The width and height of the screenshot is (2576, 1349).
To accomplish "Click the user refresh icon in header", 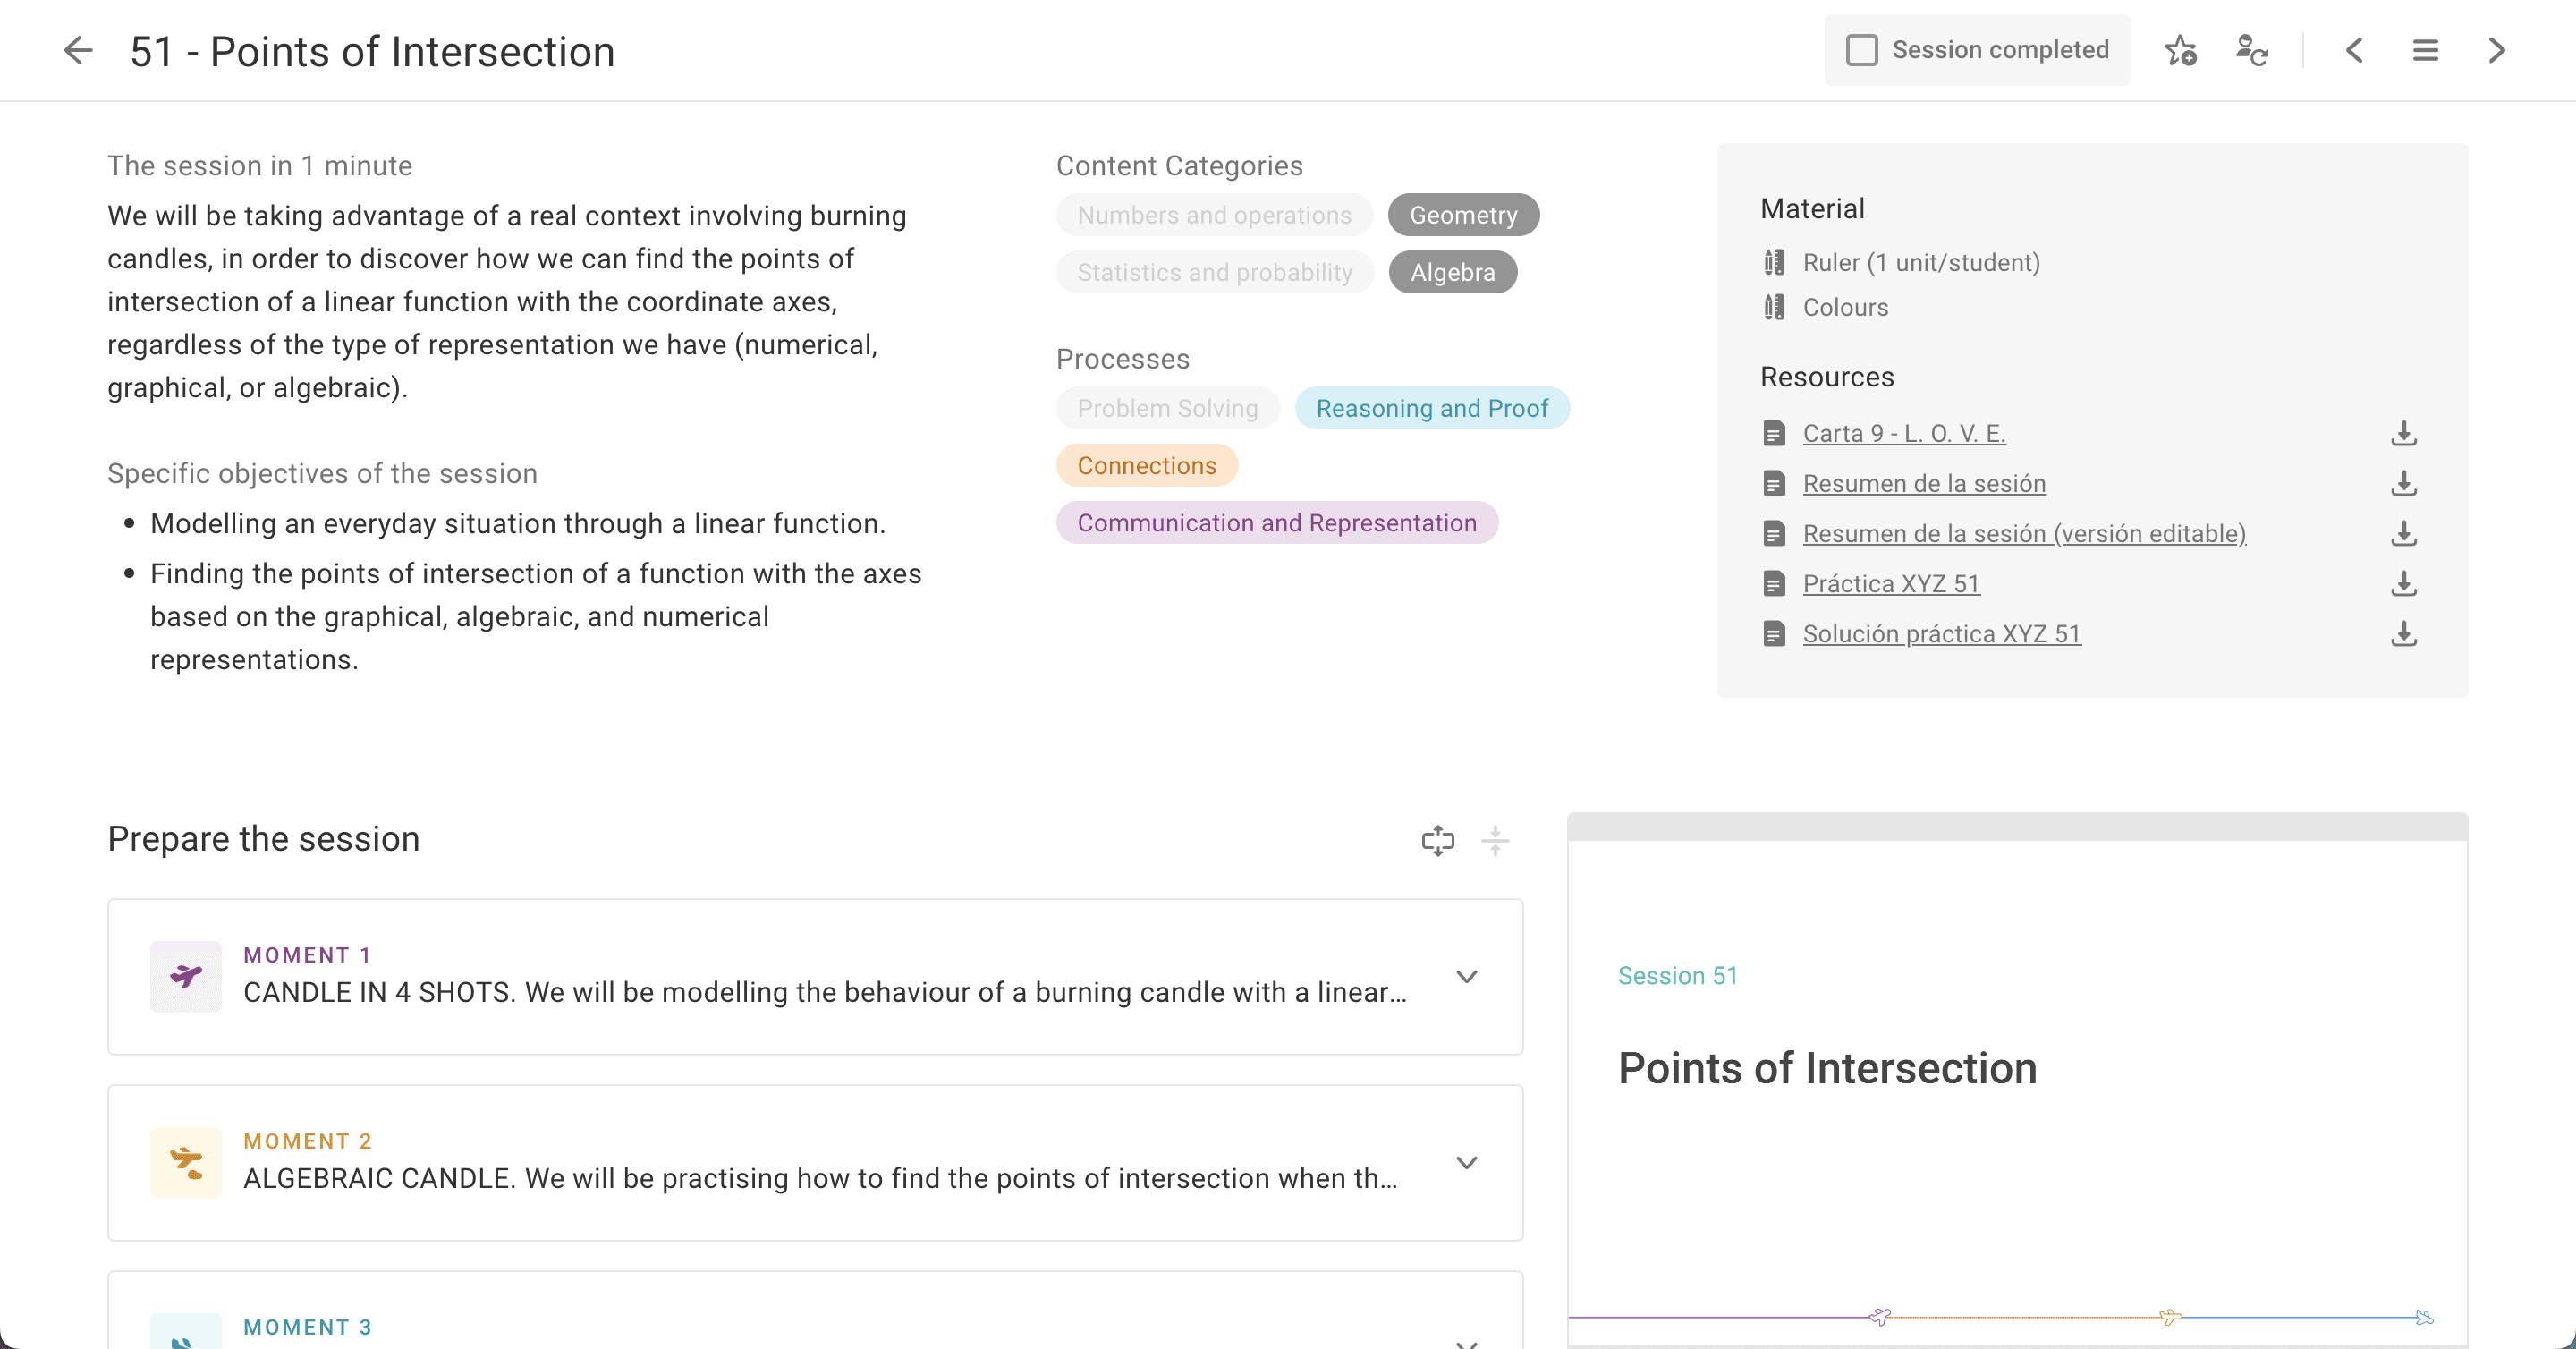I will click(2251, 50).
